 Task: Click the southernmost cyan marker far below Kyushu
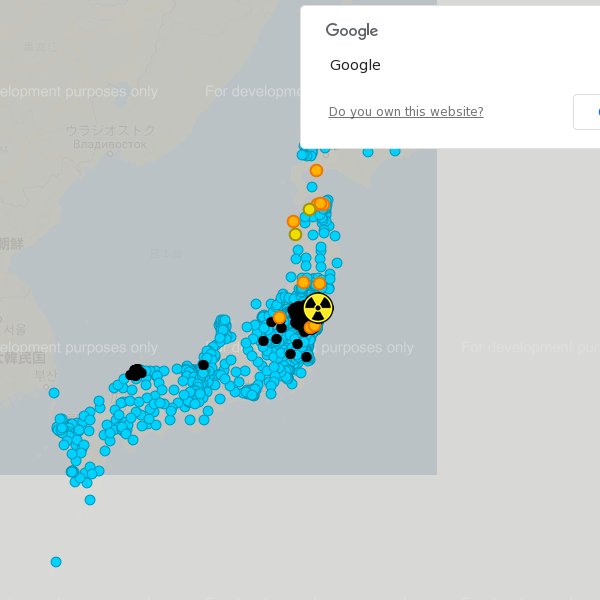(56, 562)
